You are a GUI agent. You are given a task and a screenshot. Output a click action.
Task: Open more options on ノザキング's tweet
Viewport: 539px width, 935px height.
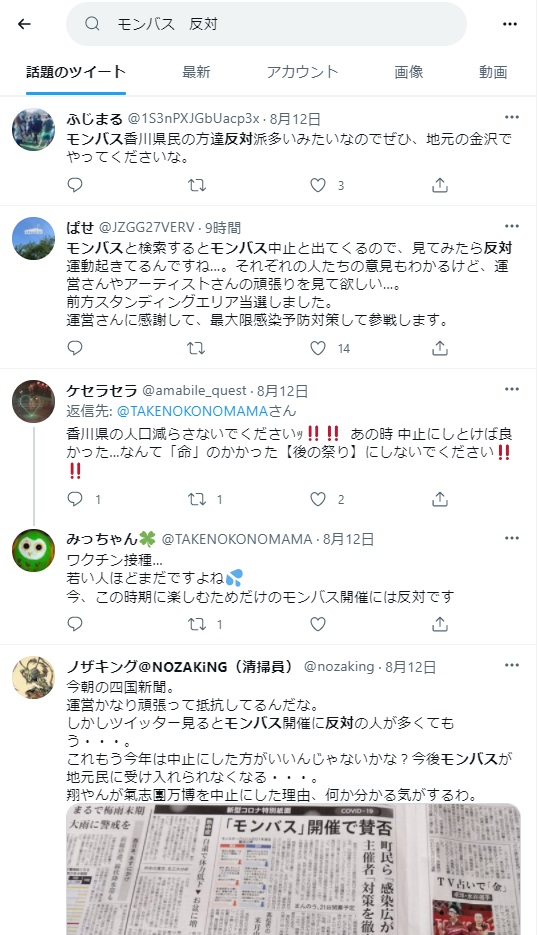[x=512, y=665]
